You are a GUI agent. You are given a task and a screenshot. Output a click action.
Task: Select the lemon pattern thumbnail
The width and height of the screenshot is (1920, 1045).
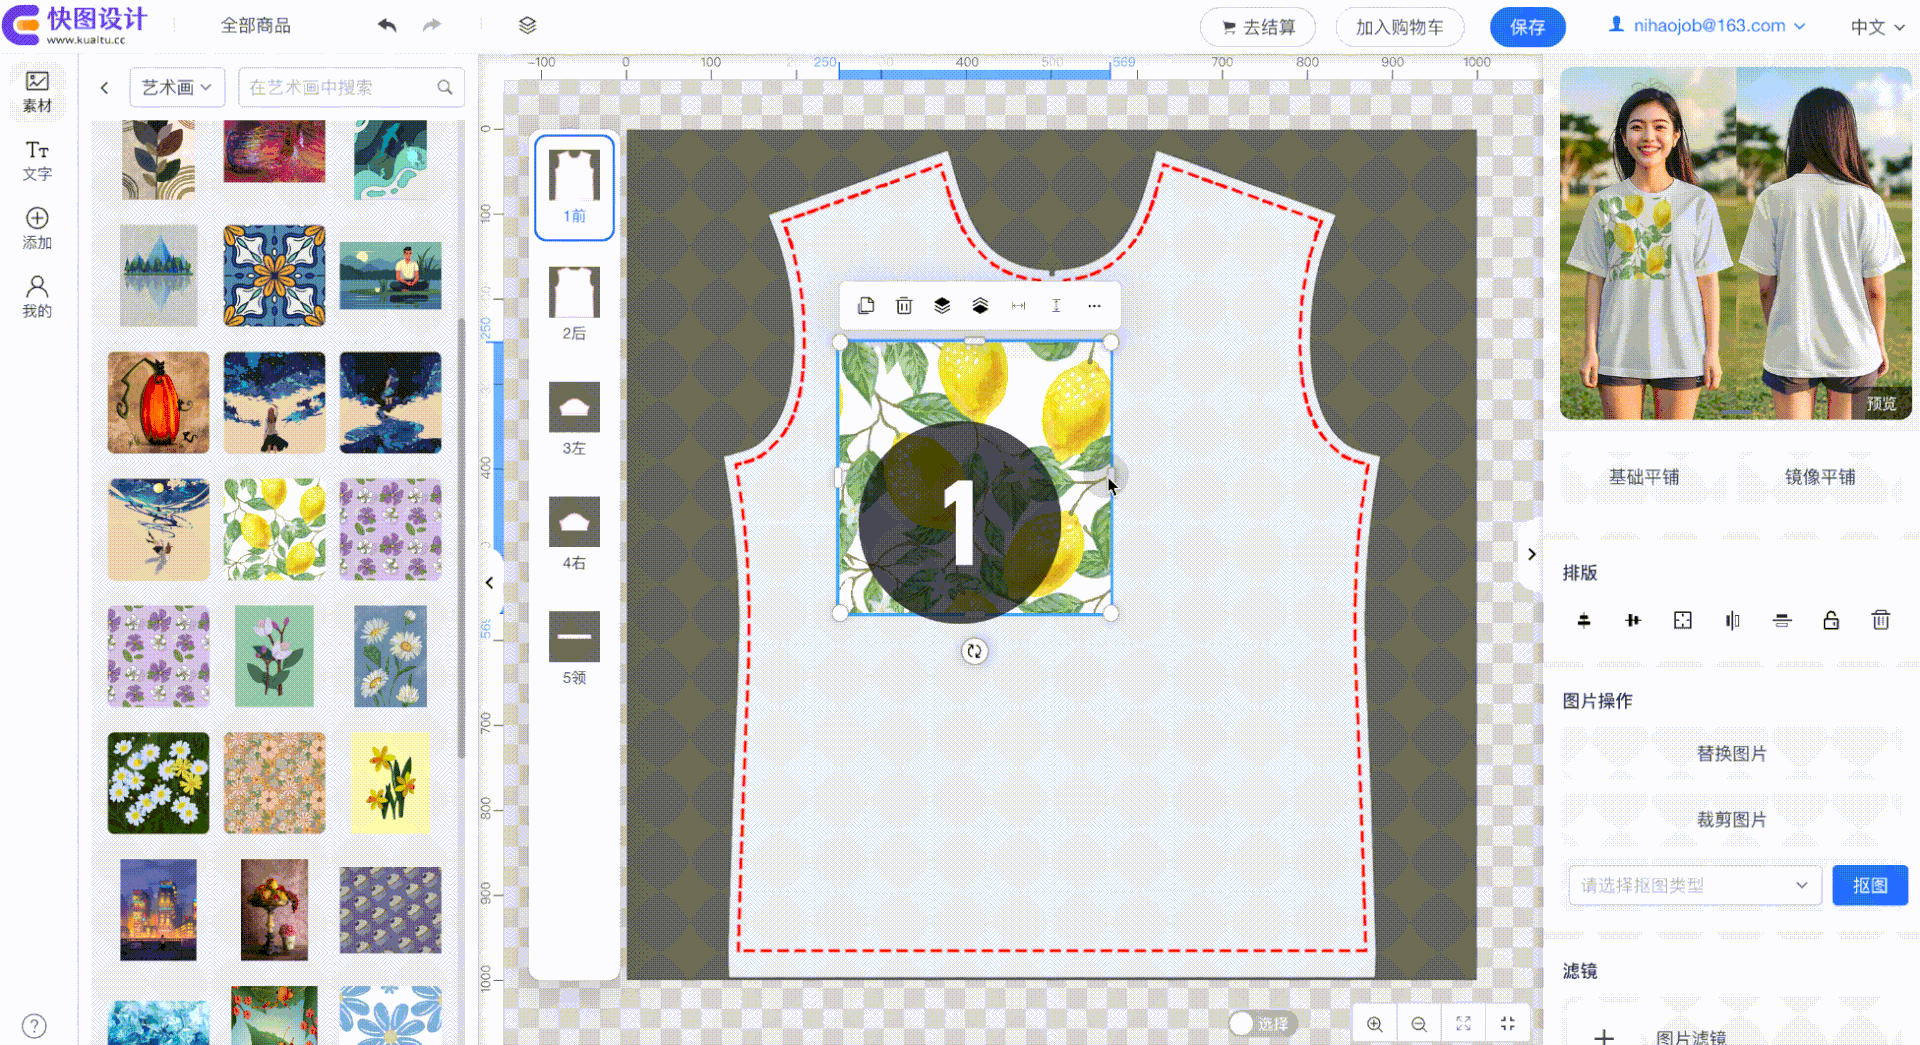click(x=274, y=529)
